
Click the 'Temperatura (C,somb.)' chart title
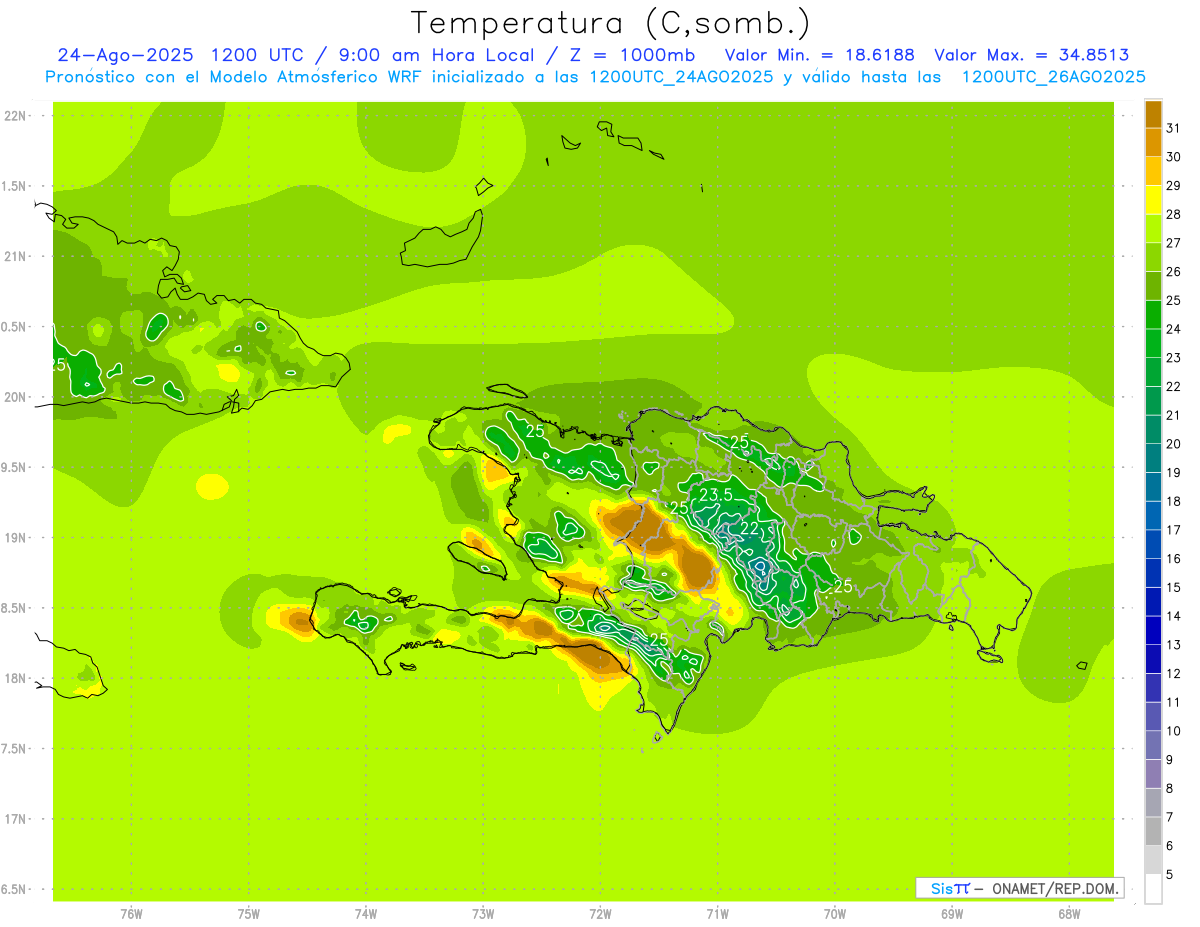[x=611, y=24]
